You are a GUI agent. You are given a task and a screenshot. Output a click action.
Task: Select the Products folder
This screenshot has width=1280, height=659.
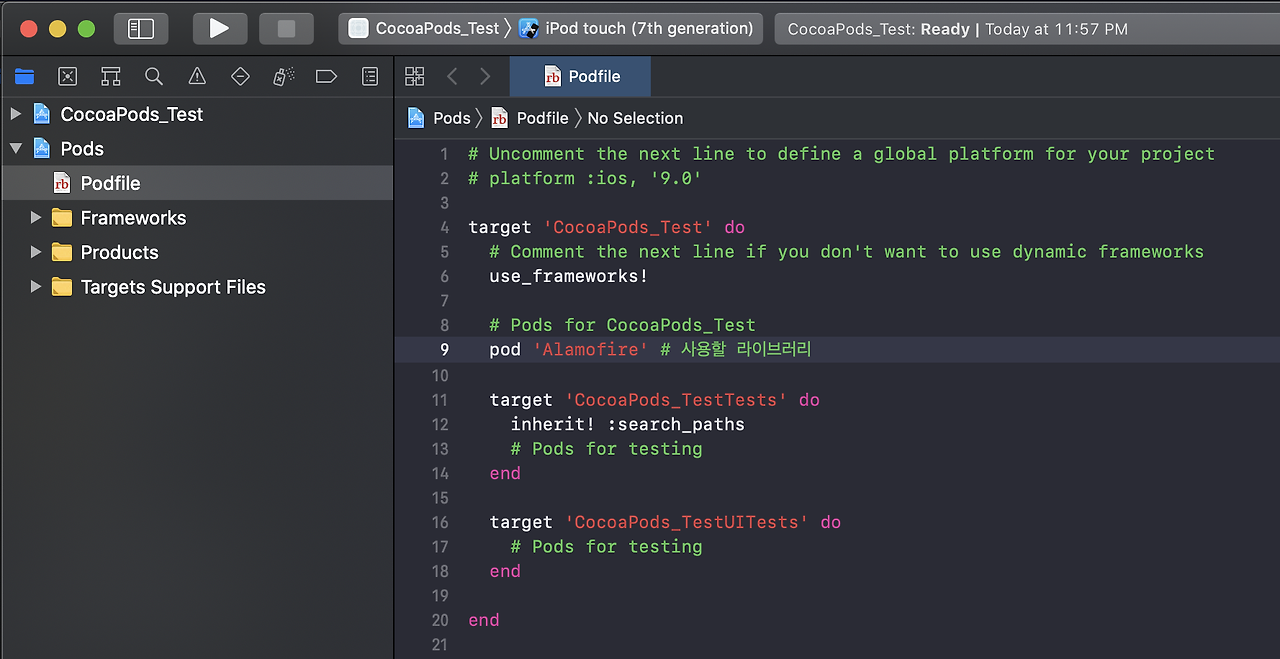(x=197, y=252)
